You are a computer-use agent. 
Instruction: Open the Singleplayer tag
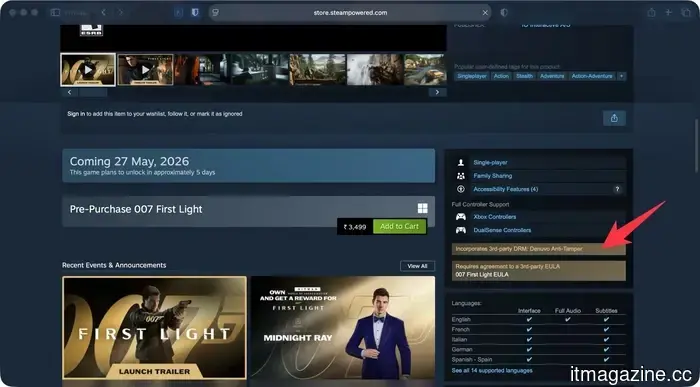tap(472, 76)
